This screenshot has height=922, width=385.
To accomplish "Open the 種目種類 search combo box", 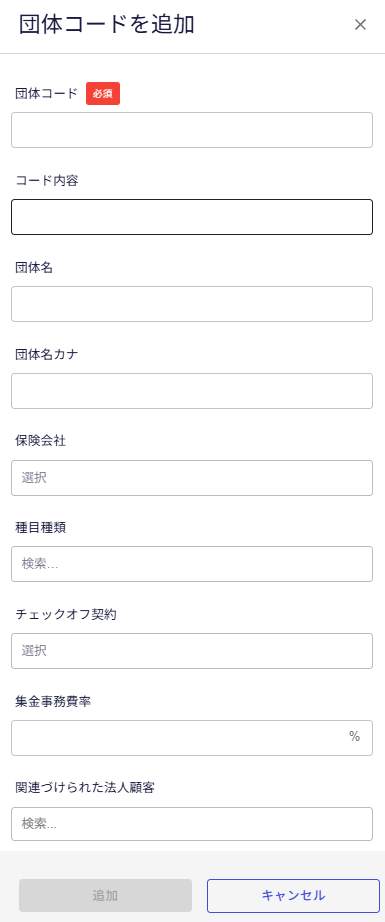I will click(192, 564).
